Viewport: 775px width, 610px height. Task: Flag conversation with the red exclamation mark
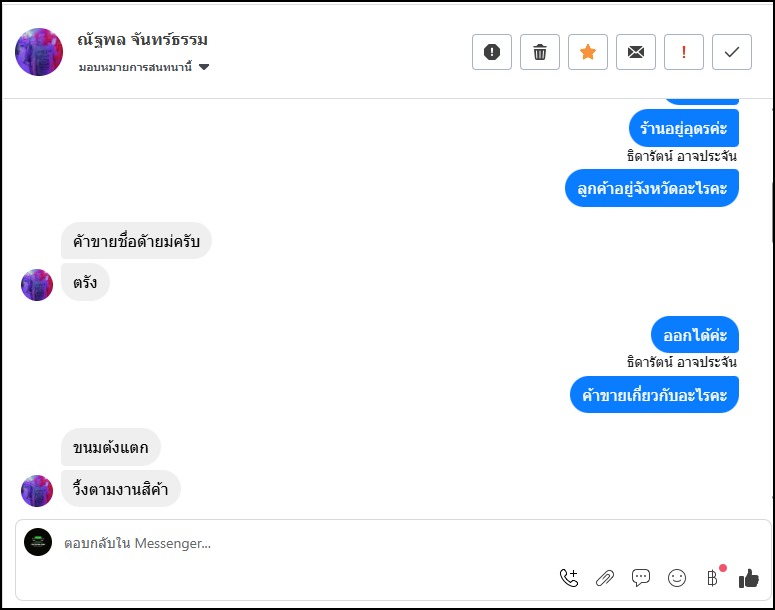[x=684, y=52]
